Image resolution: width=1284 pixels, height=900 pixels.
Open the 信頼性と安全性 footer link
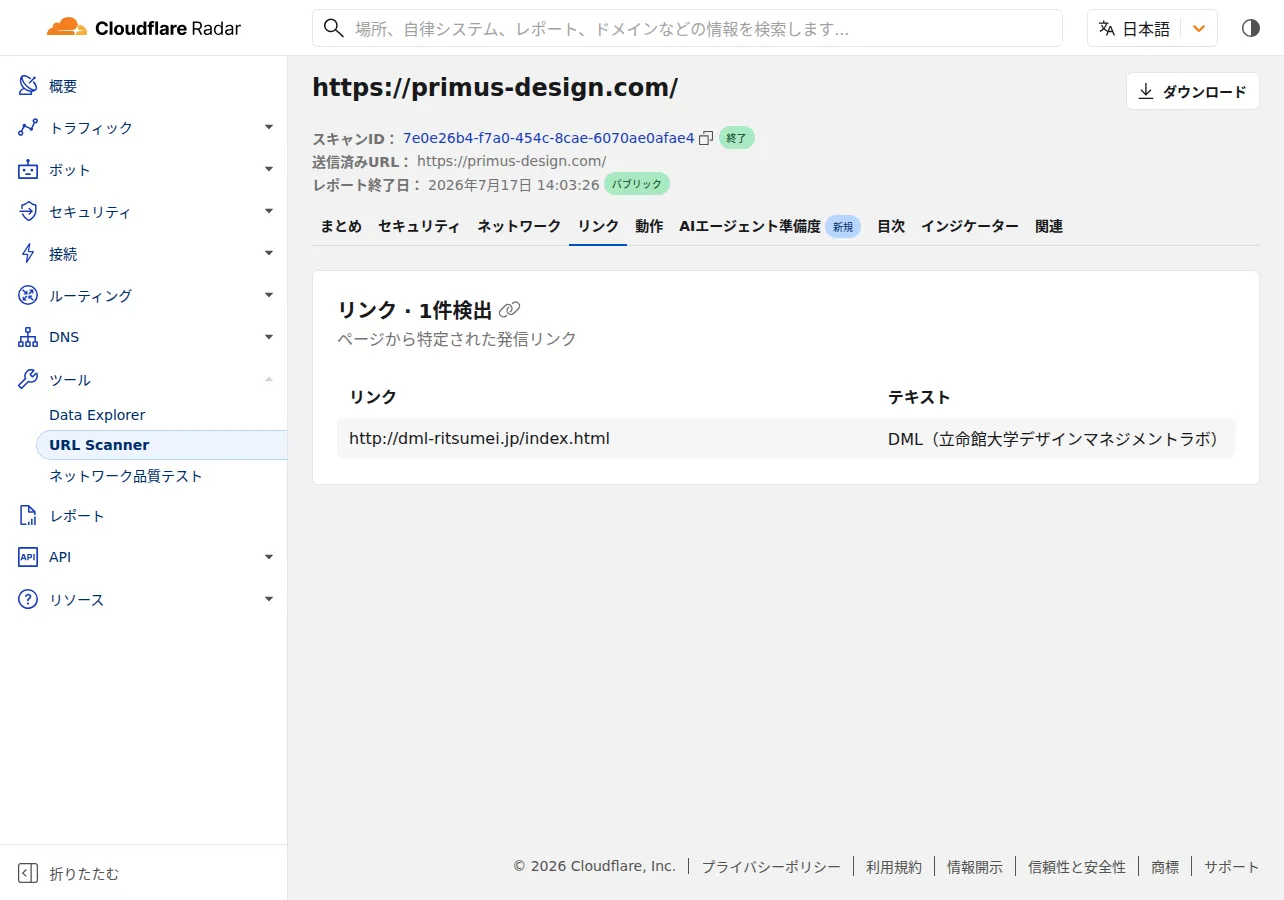coord(1077,867)
